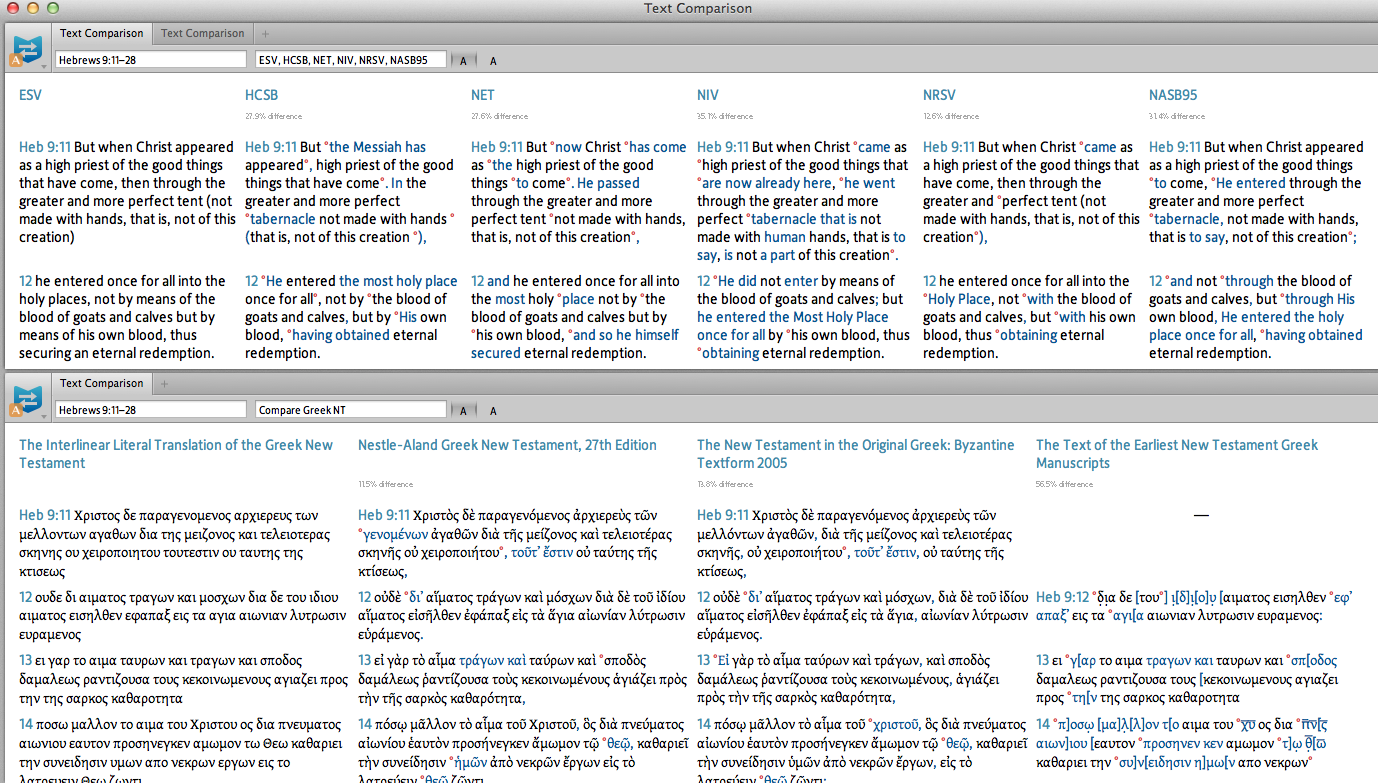Select the active Text Comparison tab in the upper panel
The image size is (1378, 783).
[101, 33]
